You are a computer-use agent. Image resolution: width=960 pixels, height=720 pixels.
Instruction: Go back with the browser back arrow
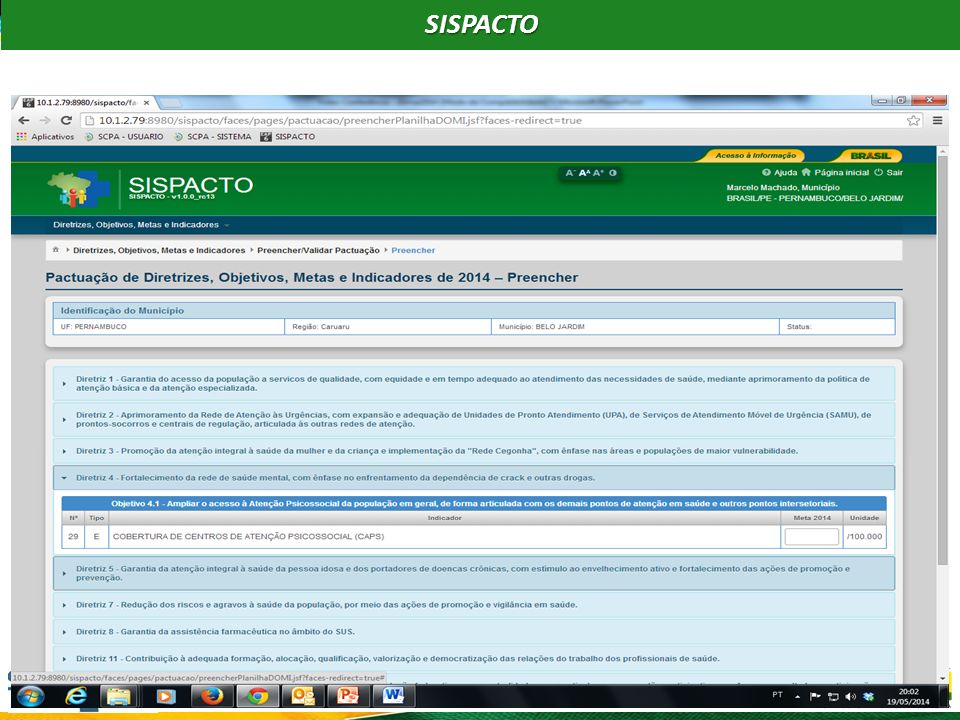(24, 121)
